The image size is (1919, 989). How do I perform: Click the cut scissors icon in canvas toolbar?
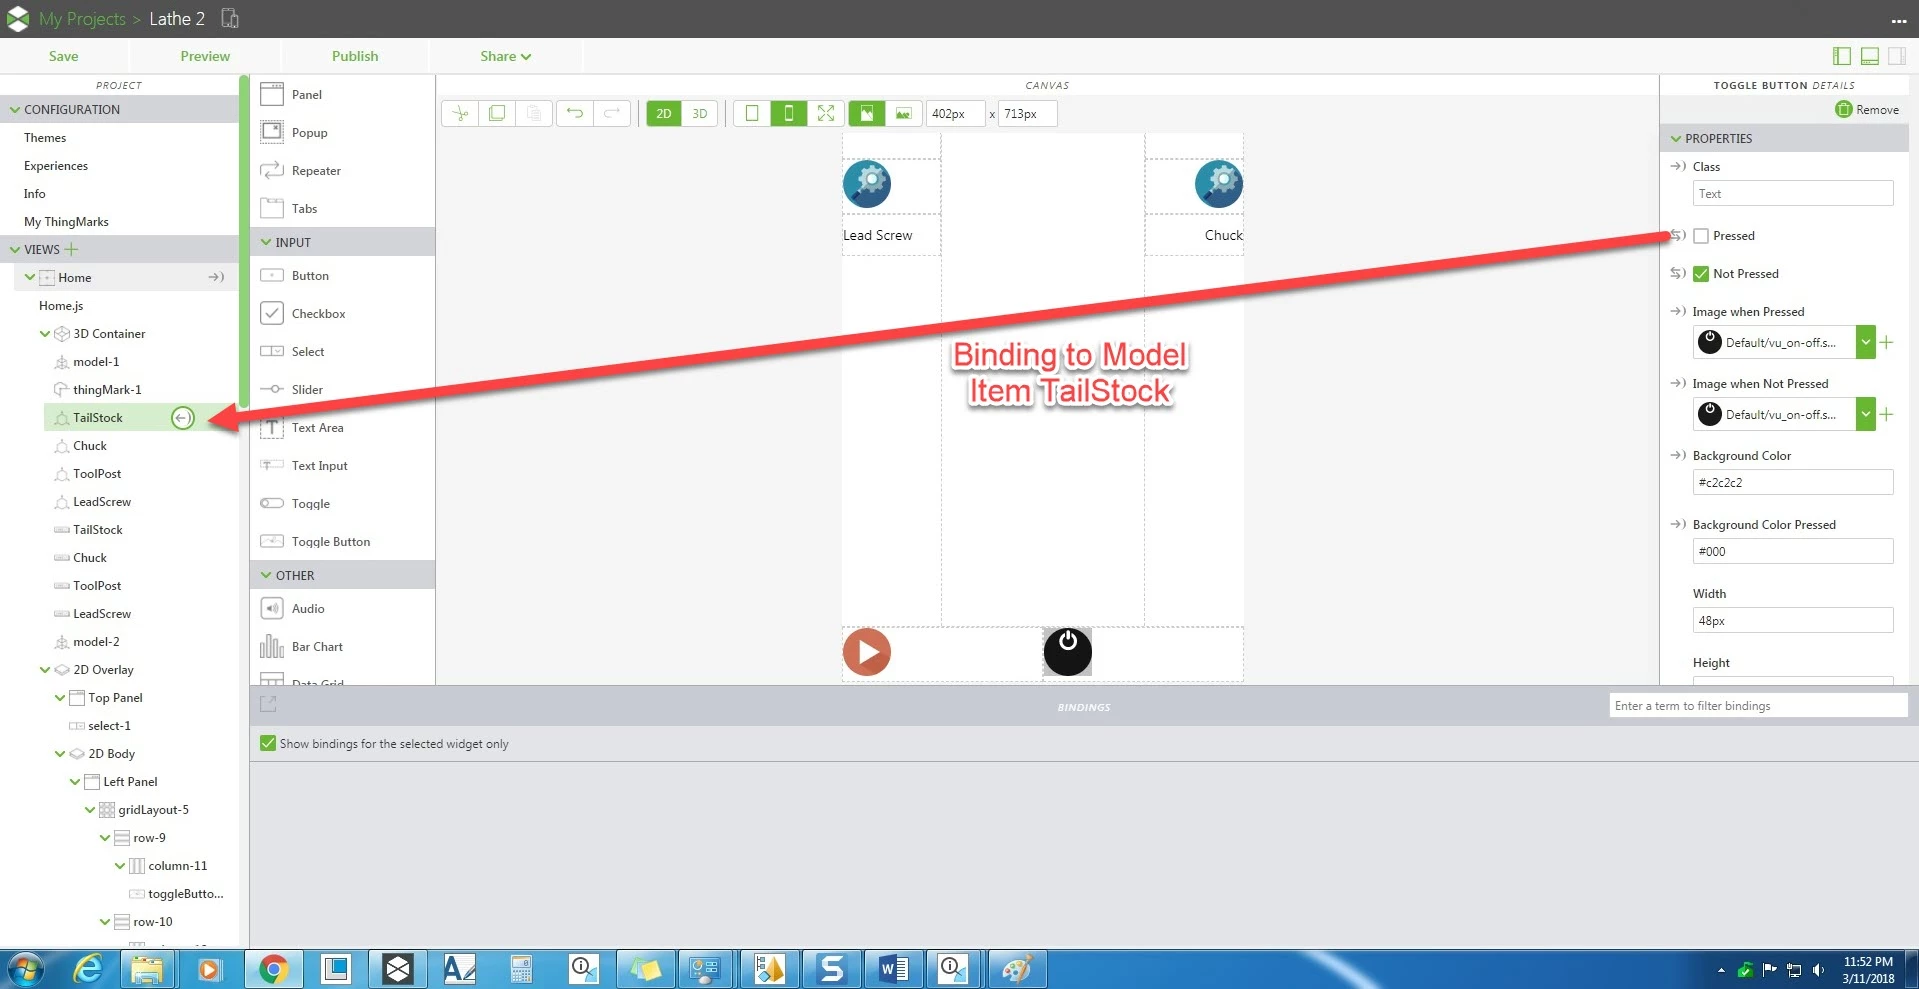tap(460, 114)
